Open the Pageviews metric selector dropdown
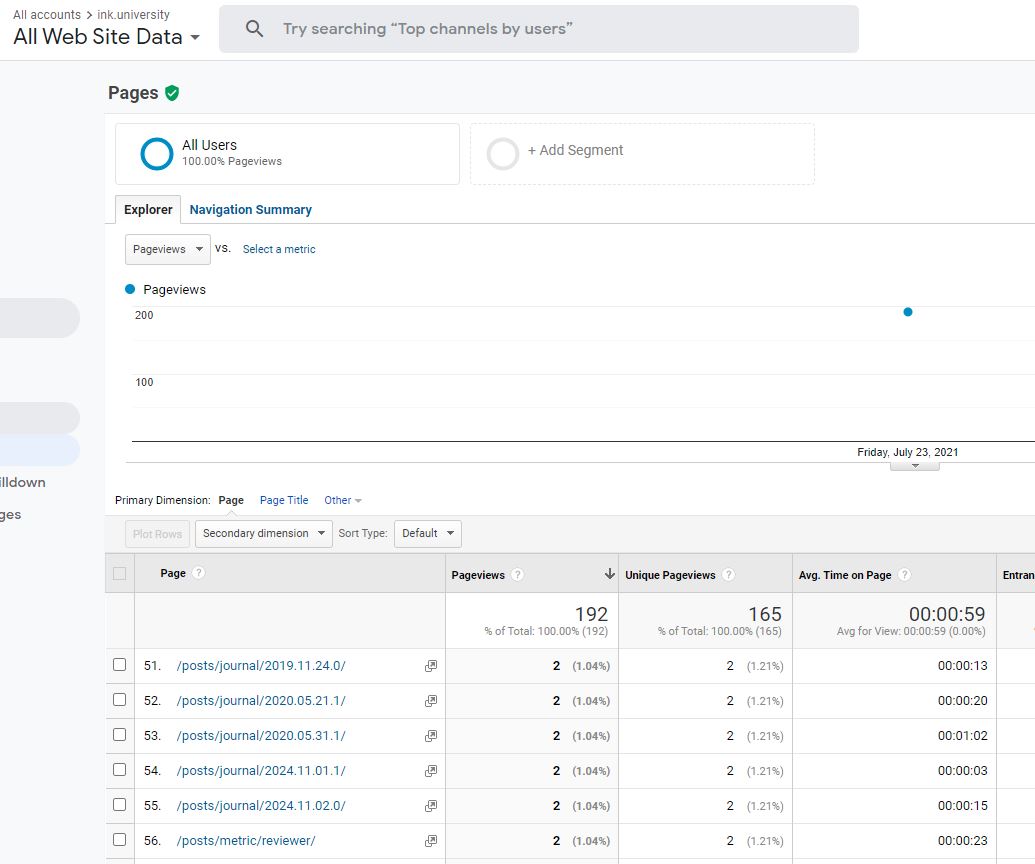This screenshot has width=1035, height=864. pyautogui.click(x=167, y=249)
